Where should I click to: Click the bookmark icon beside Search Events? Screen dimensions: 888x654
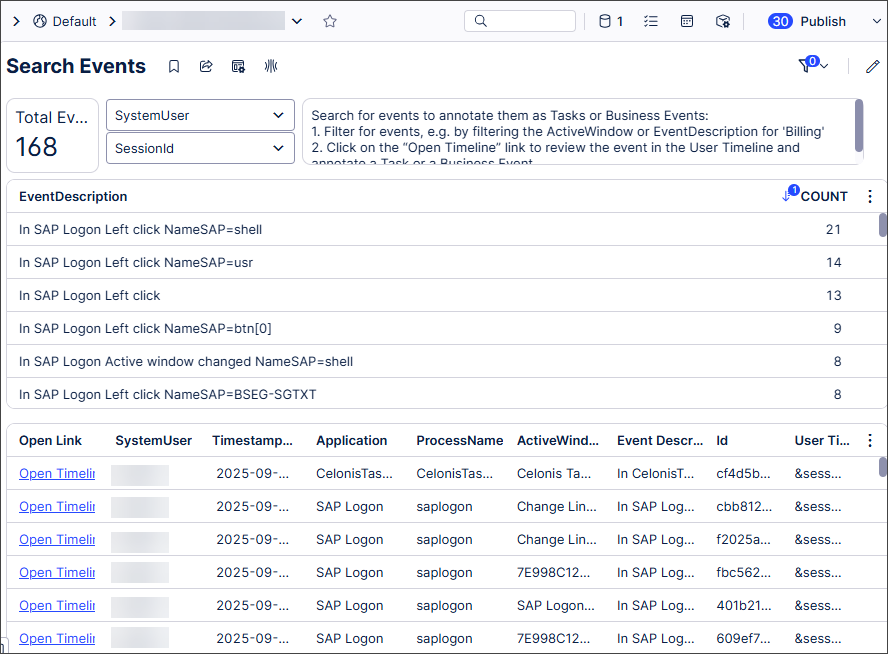tap(174, 67)
